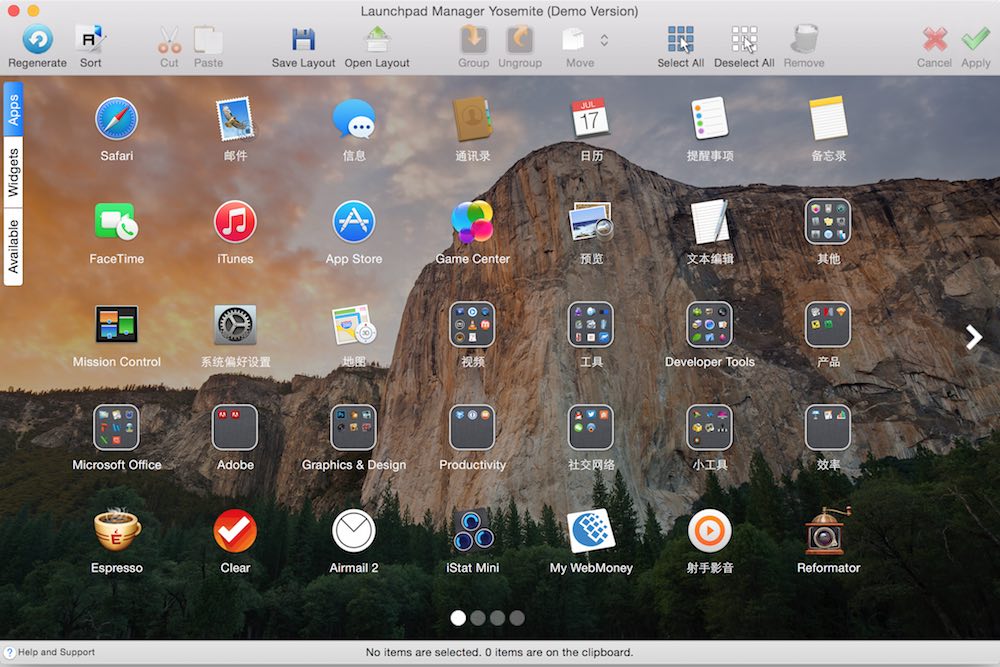Screen dimensions: 1000x667
Task: Select the Reformator grinder icon
Action: 828,530
